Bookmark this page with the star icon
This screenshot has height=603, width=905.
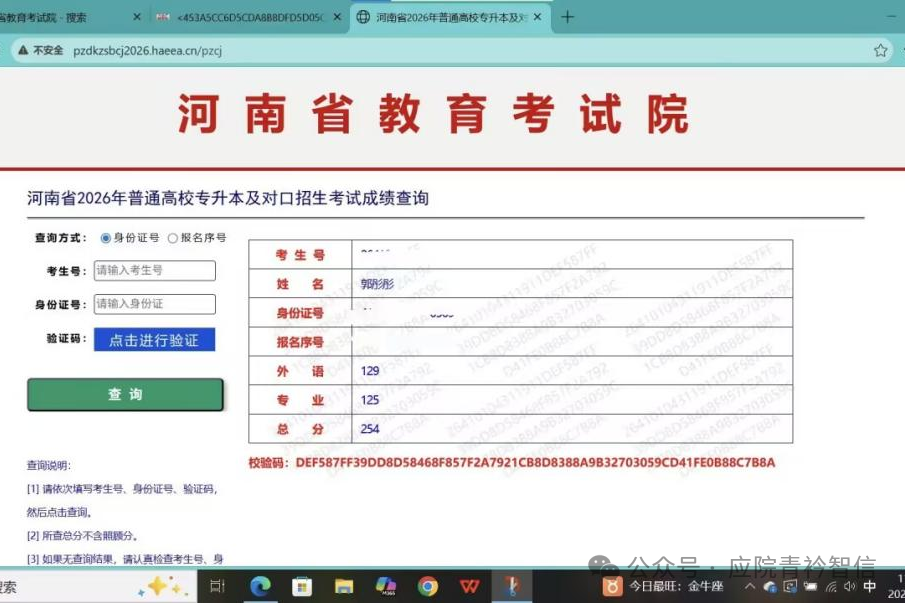click(x=881, y=50)
